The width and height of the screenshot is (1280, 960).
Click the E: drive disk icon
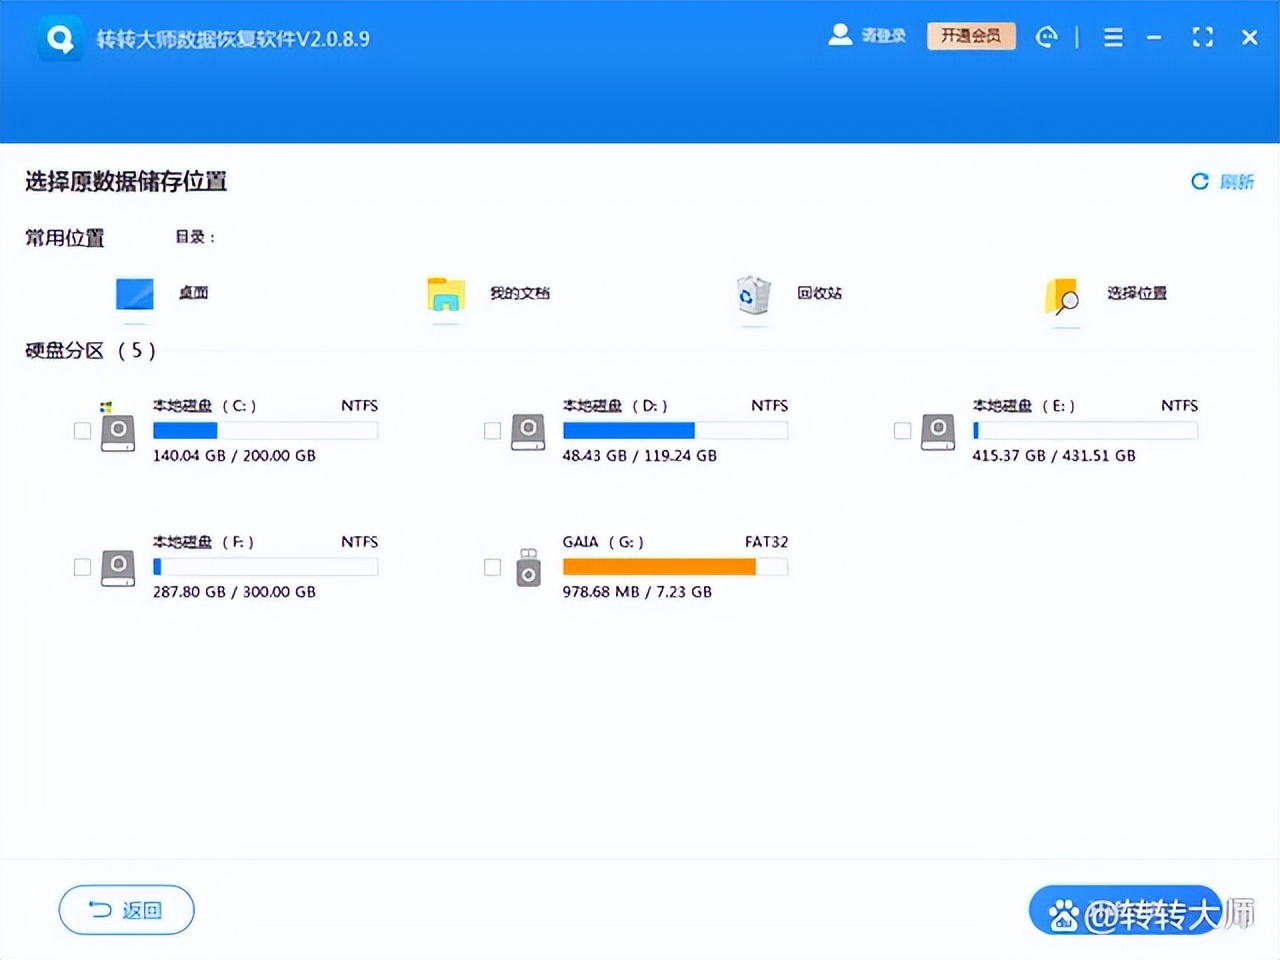coord(937,430)
